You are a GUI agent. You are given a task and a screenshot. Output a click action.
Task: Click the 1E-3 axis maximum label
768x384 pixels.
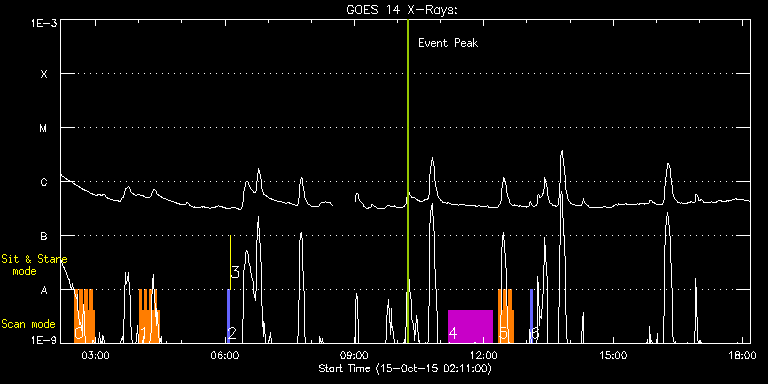43,23
